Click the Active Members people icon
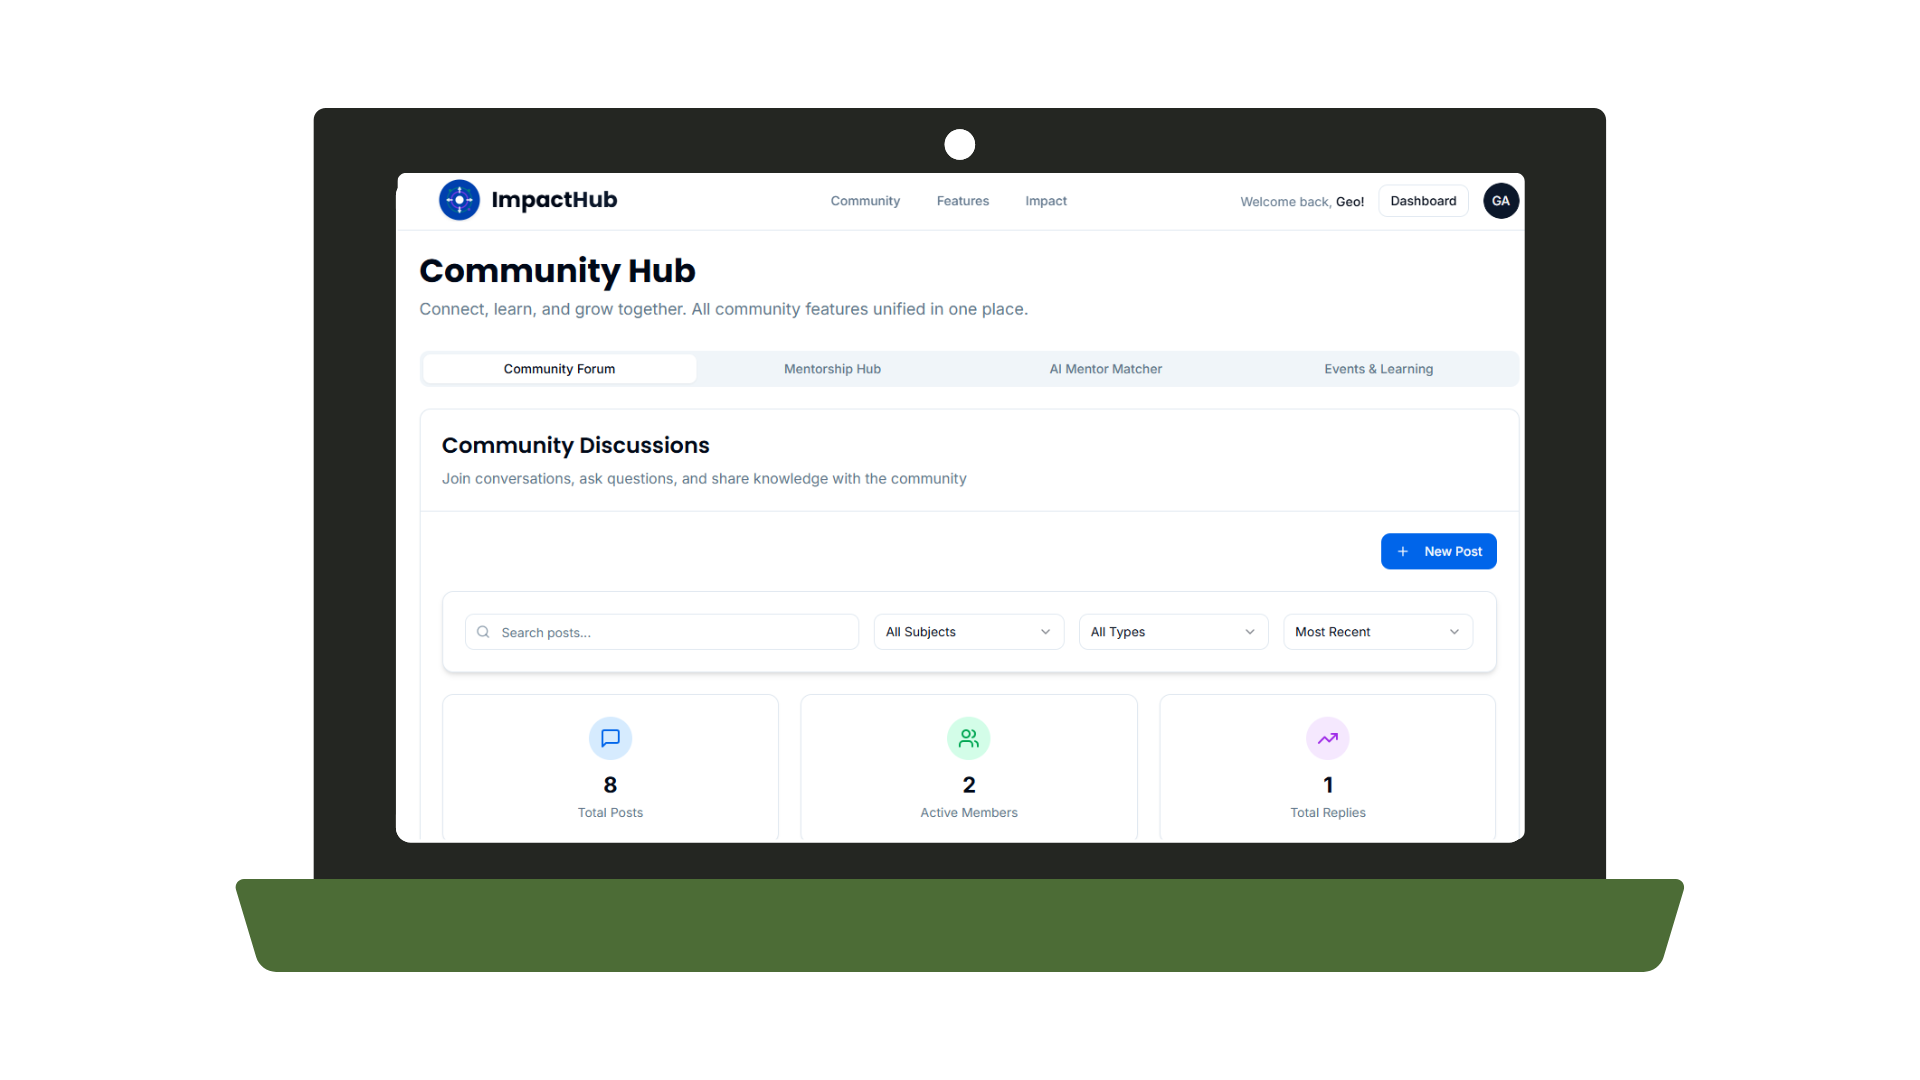Screen dimensions: 1920x1080 [x=968, y=738]
